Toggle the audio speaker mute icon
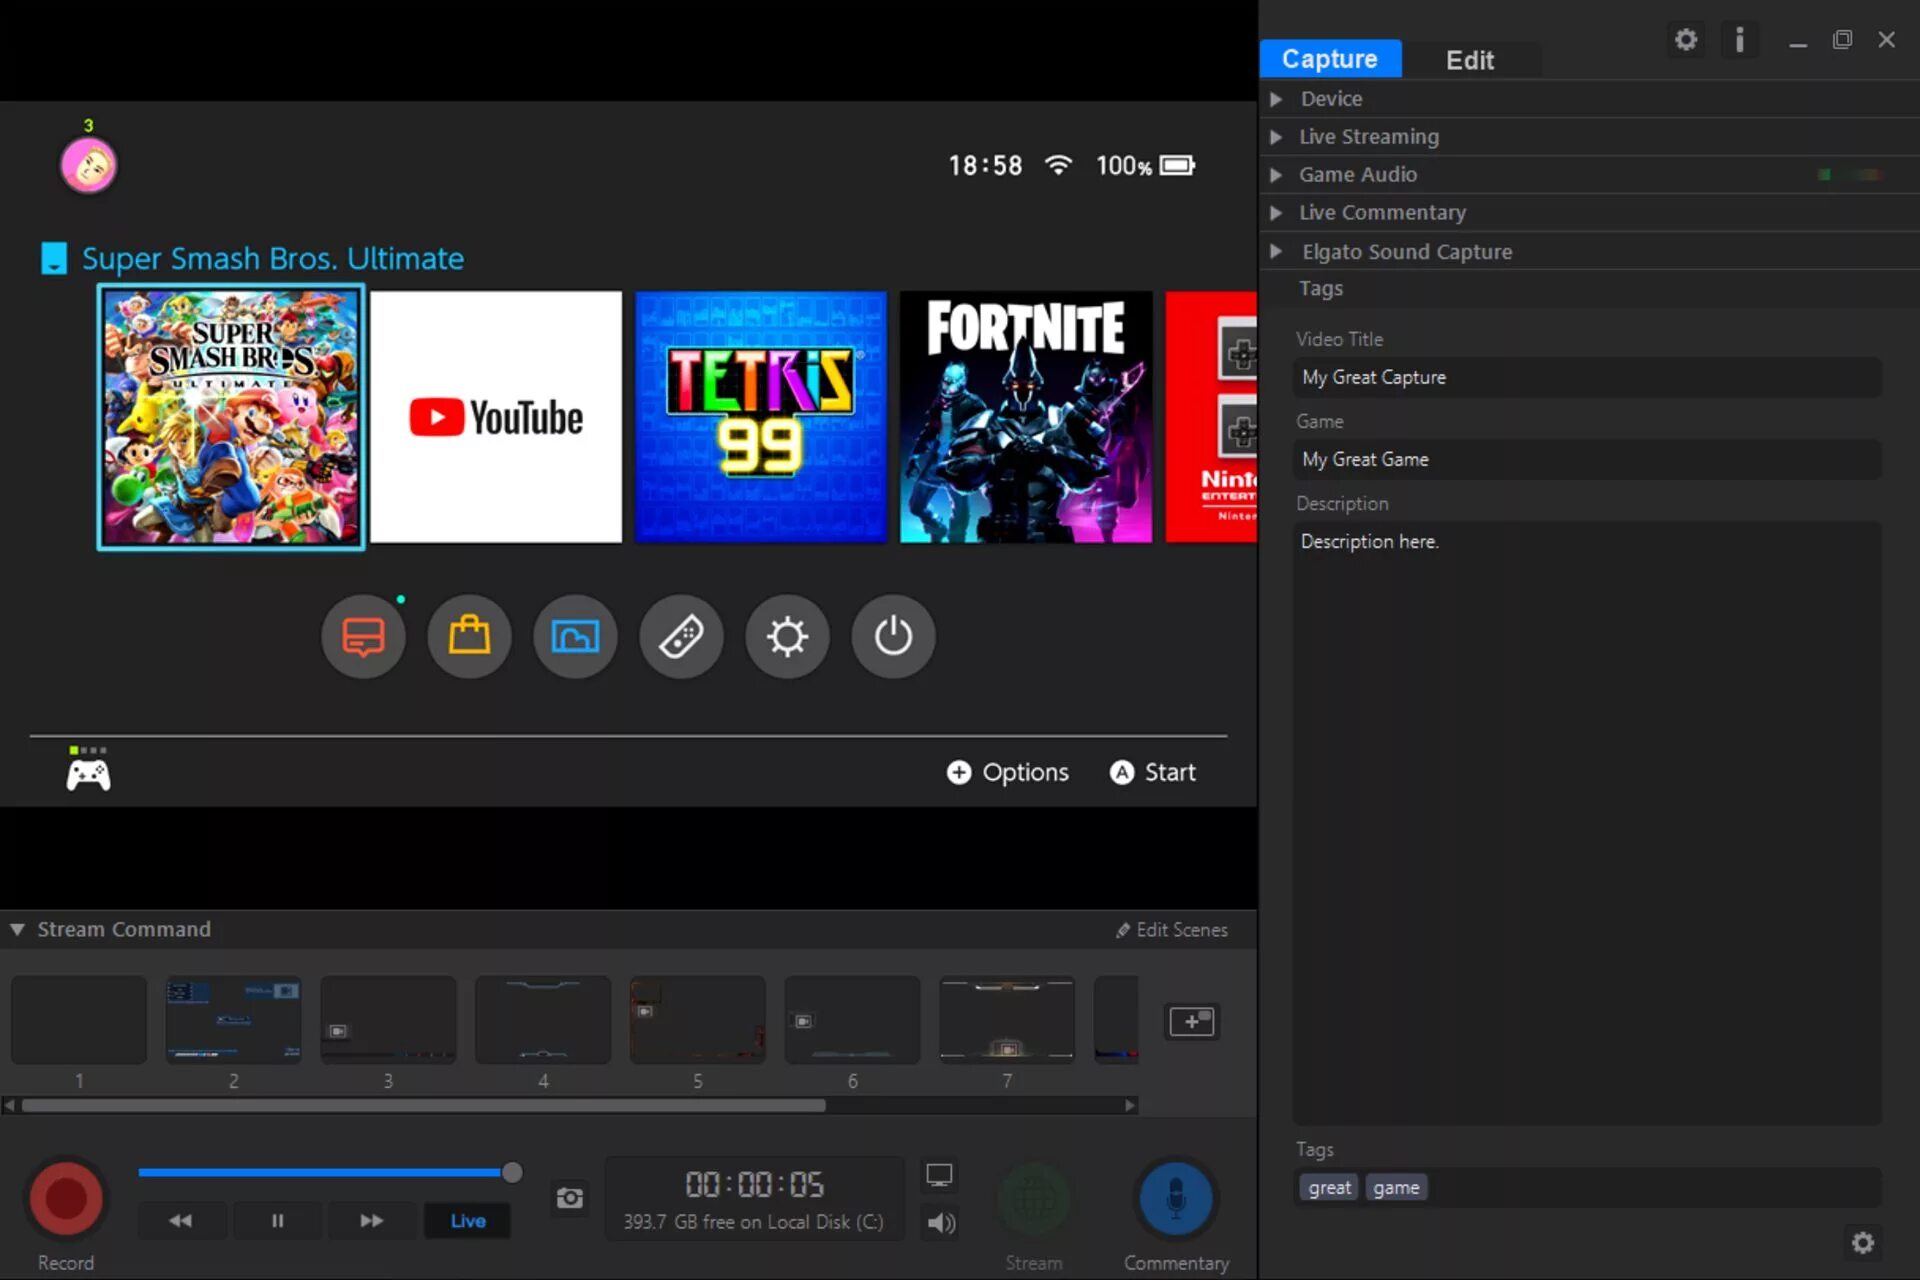Viewport: 1920px width, 1280px height. tap(940, 1222)
